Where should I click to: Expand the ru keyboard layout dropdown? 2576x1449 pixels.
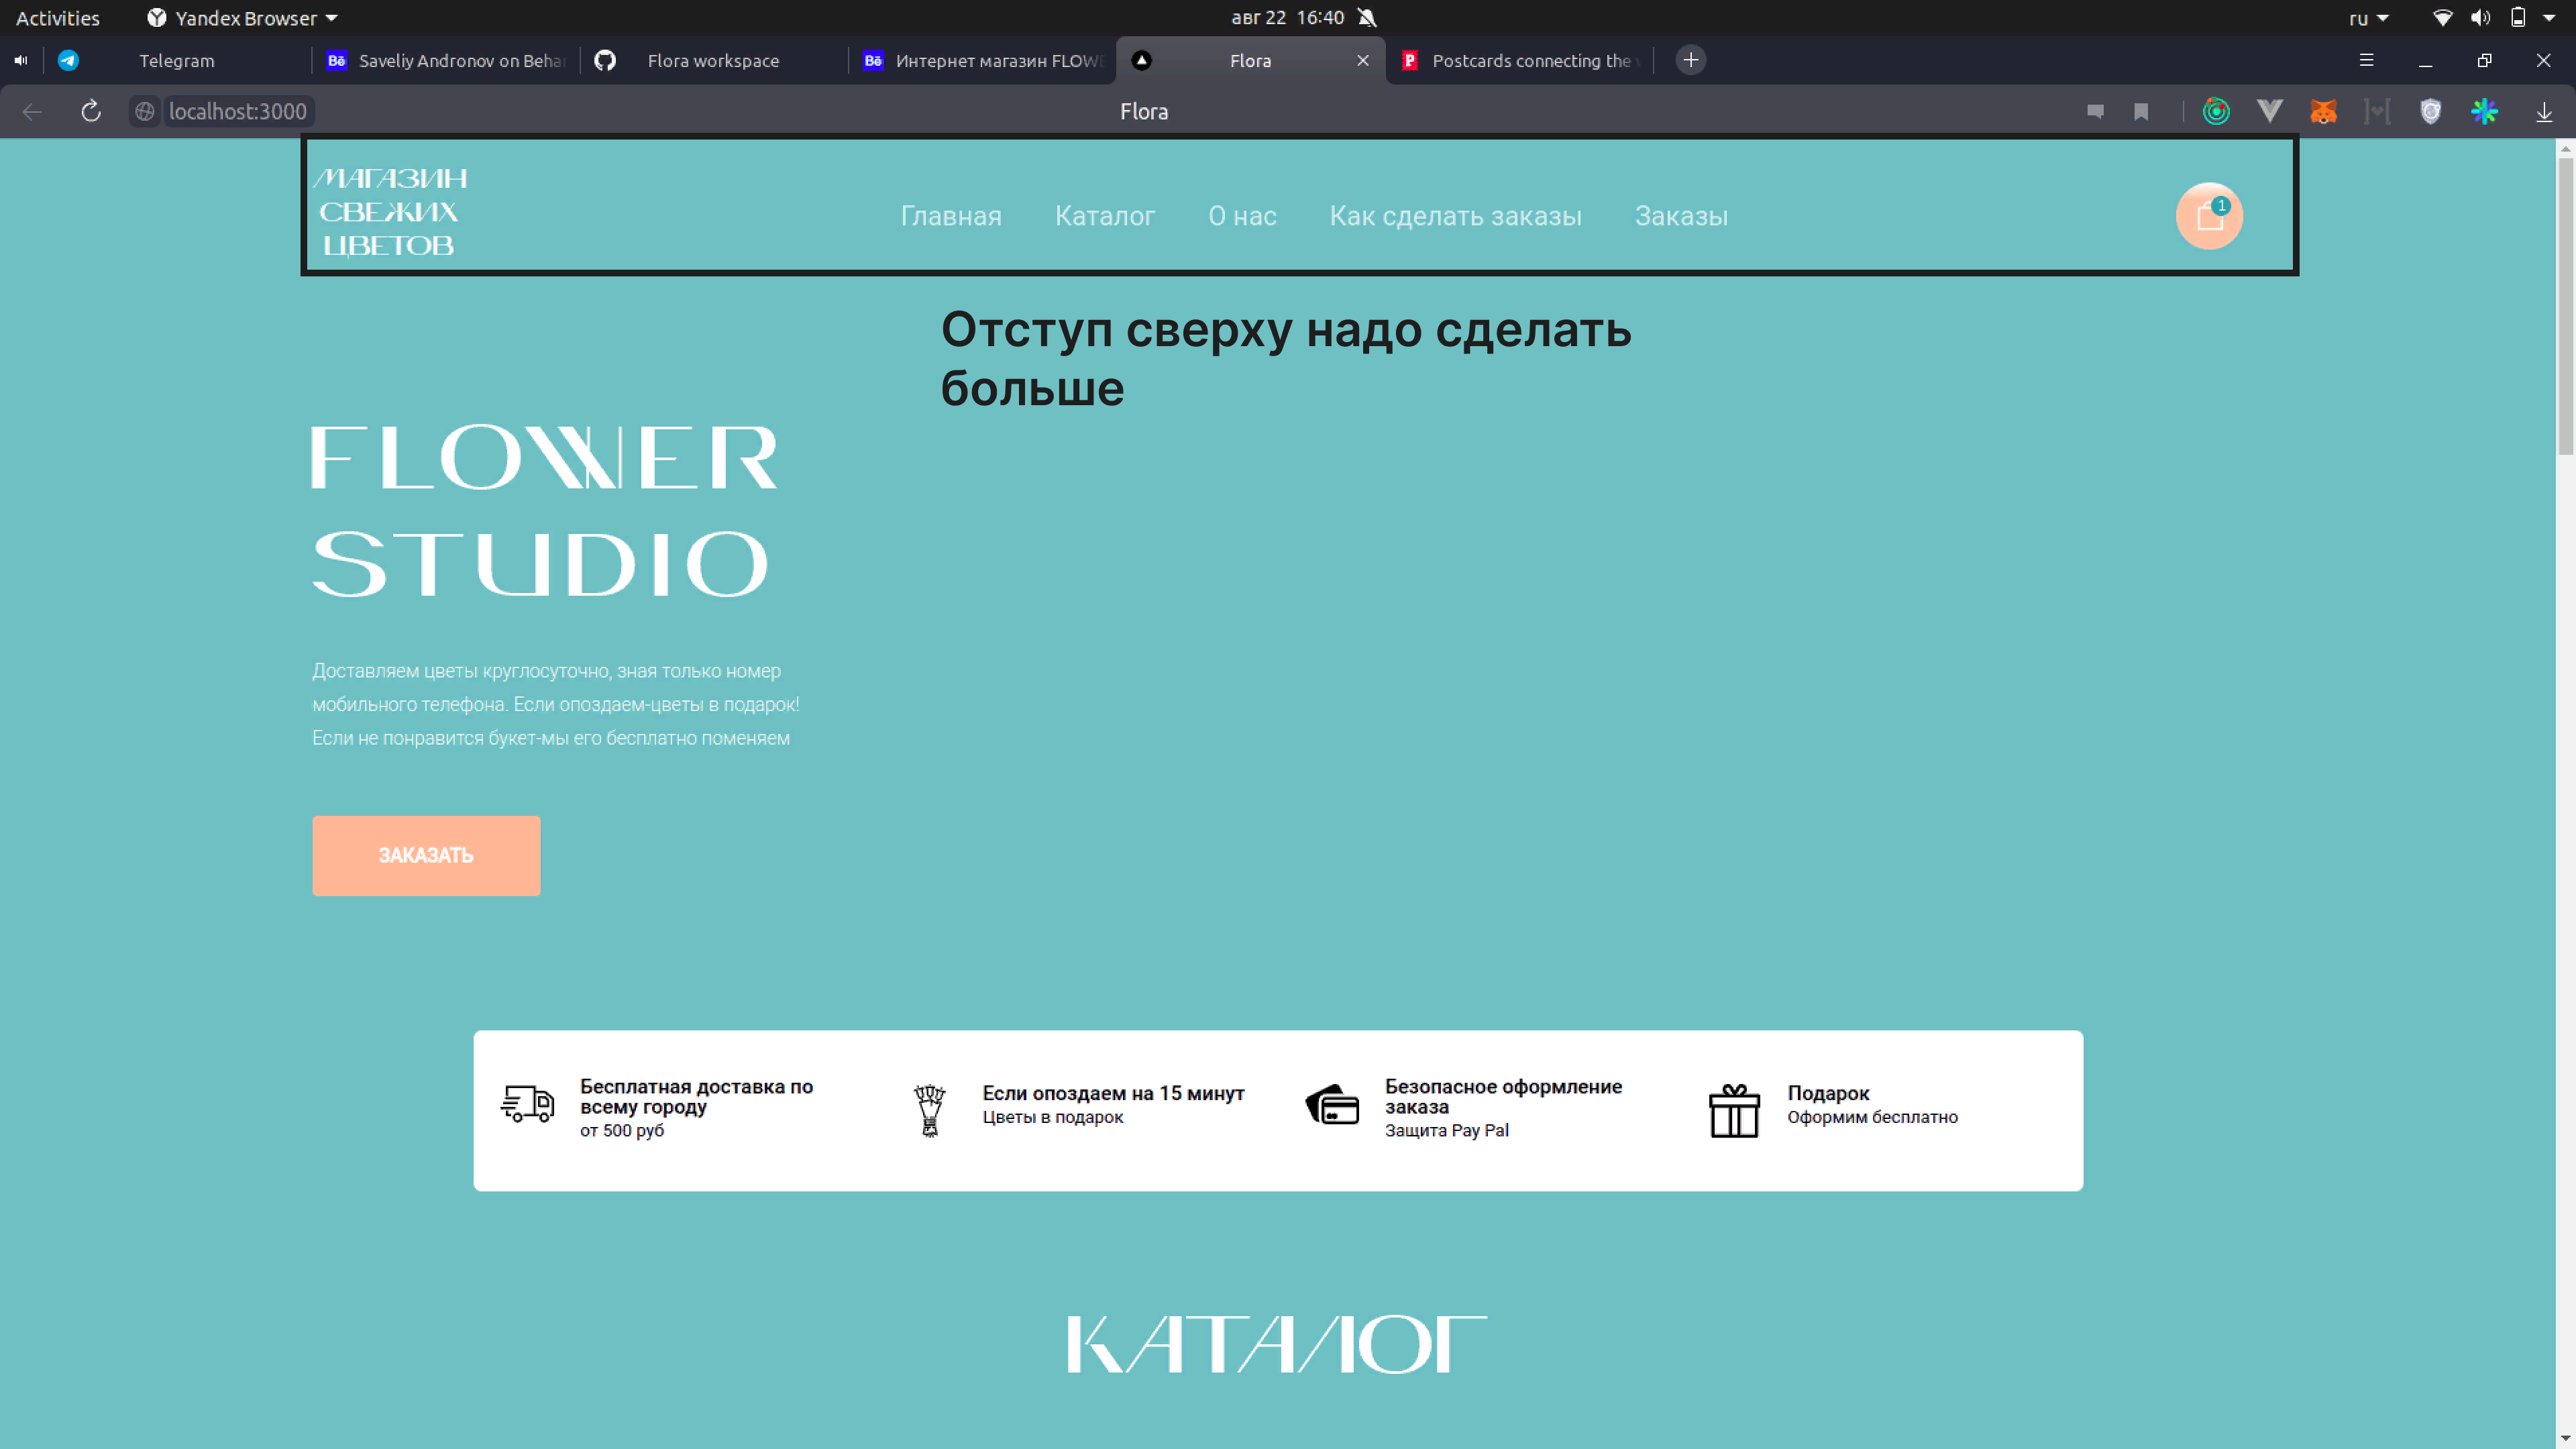click(2368, 18)
